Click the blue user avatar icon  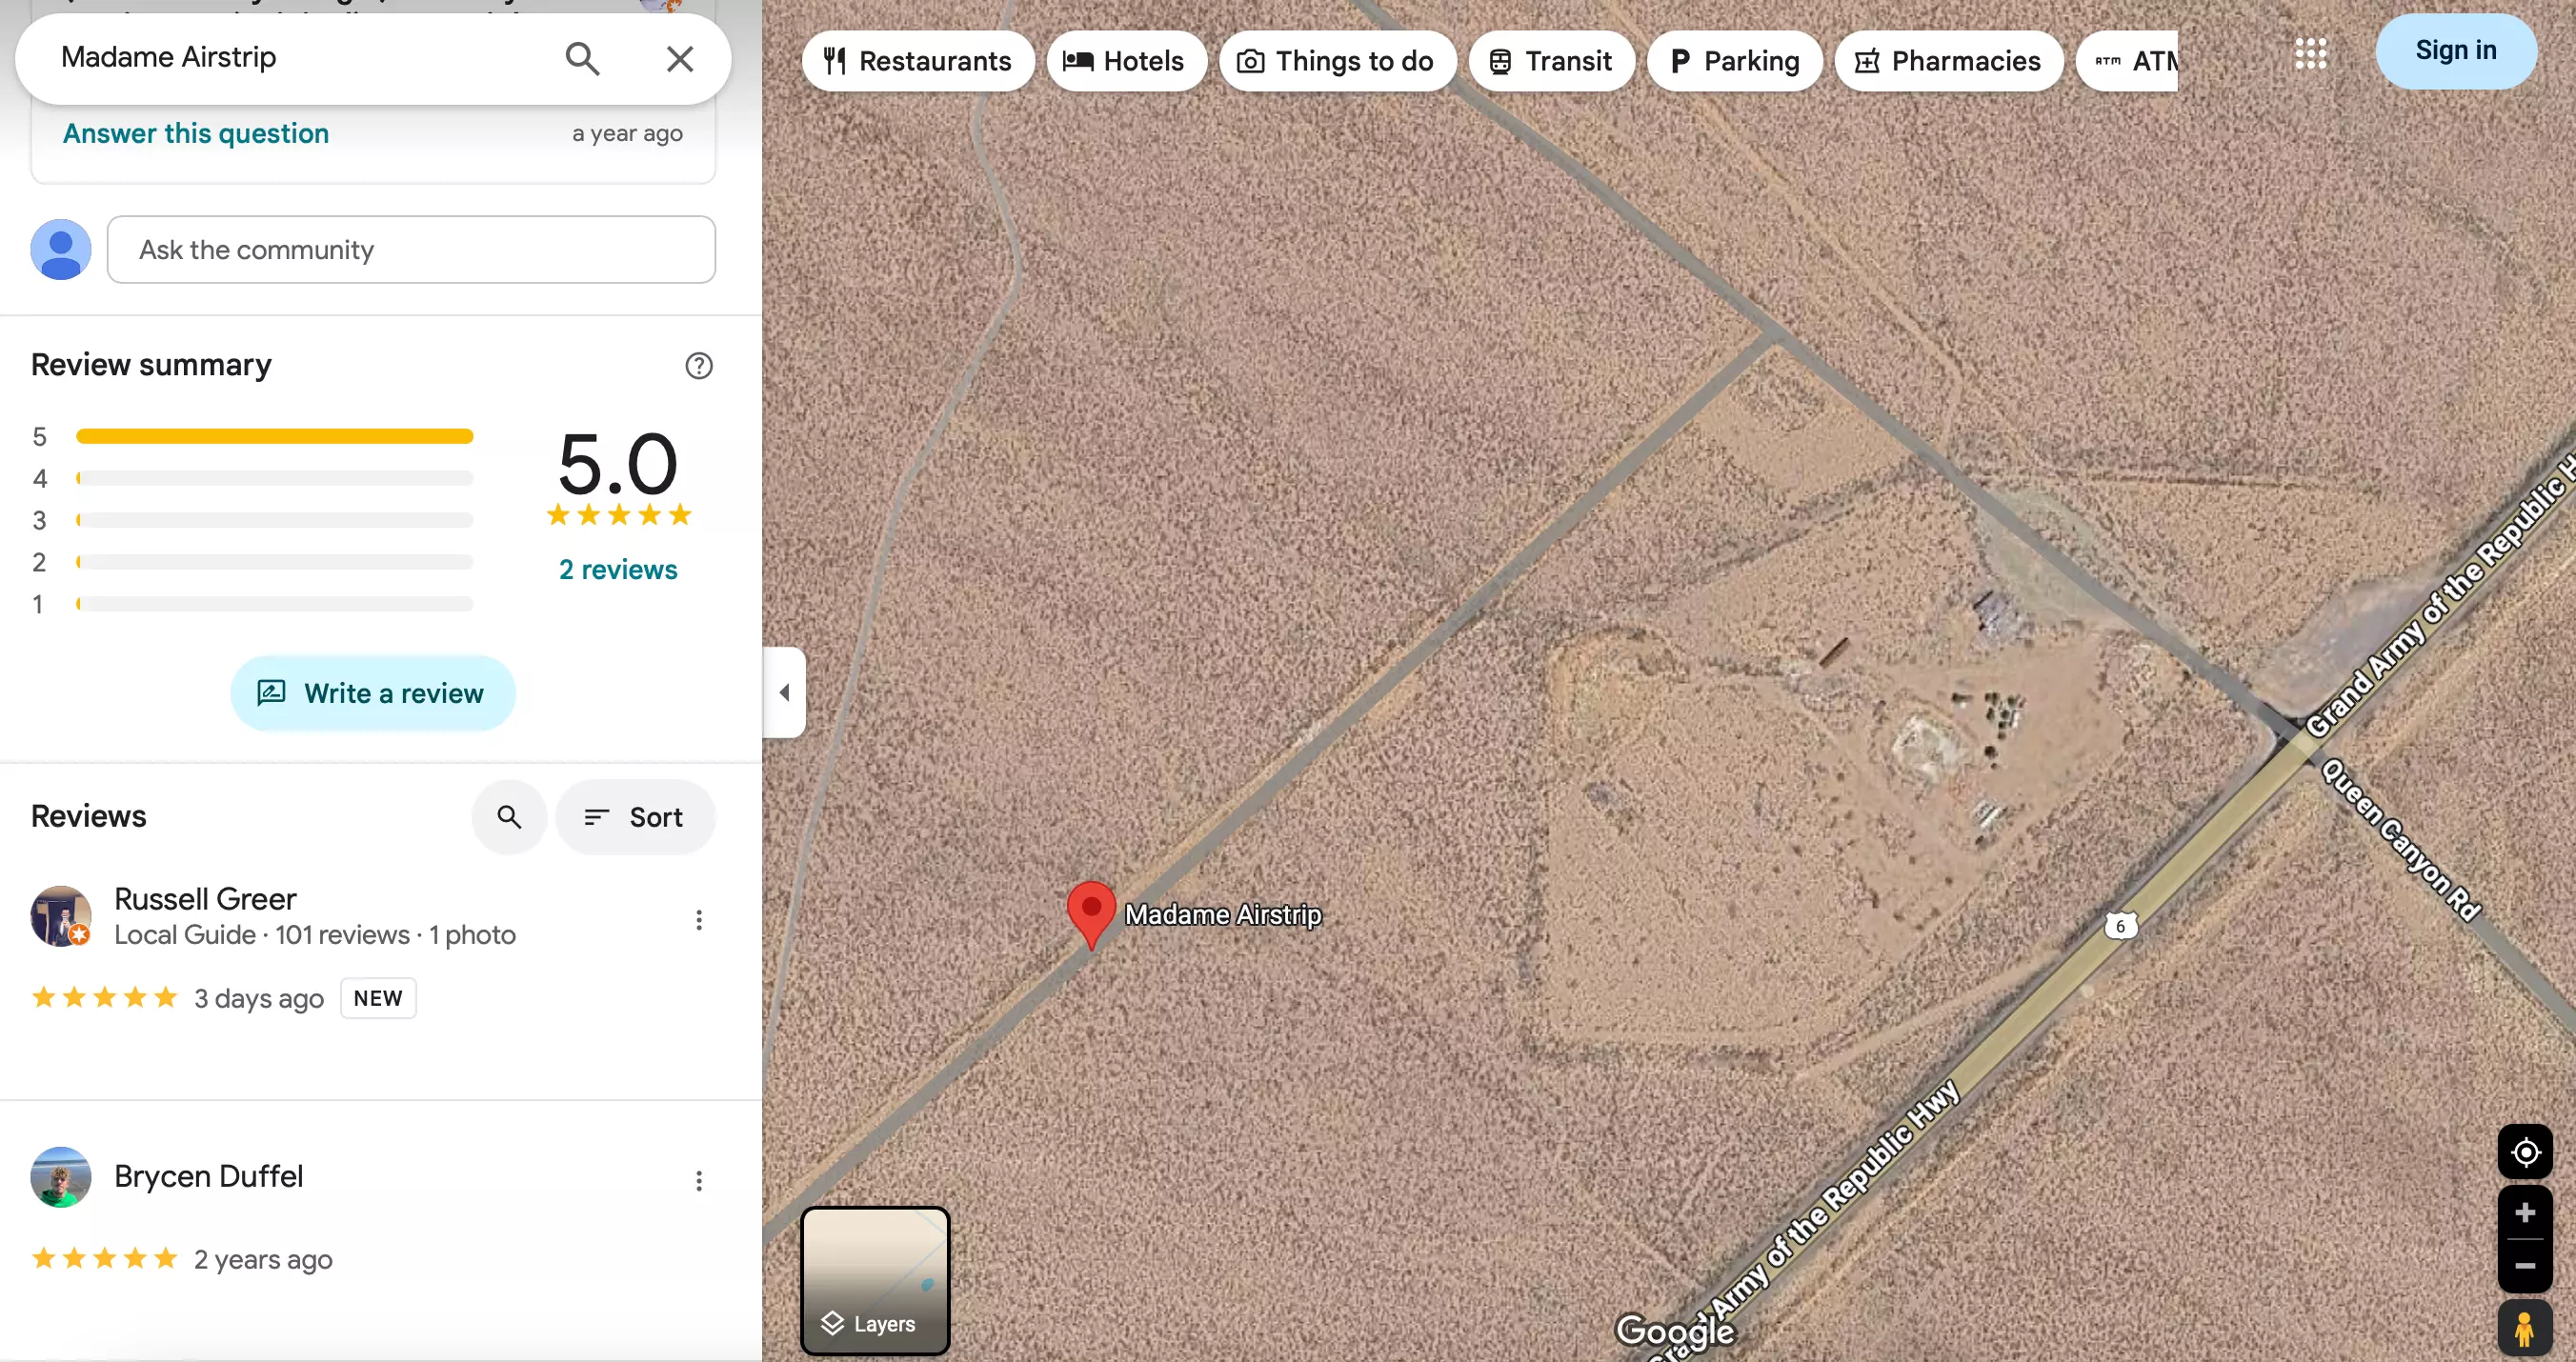coord(61,250)
